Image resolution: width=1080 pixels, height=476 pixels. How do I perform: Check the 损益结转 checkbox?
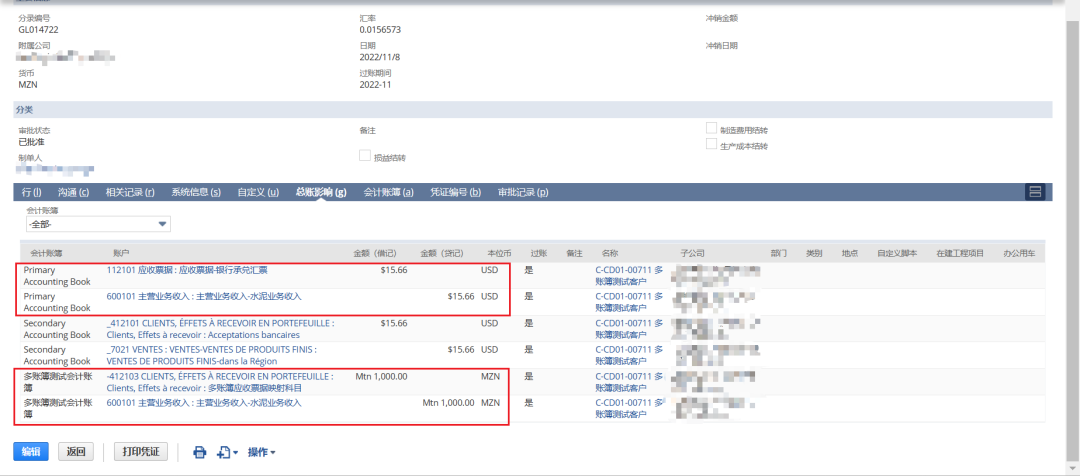pos(364,156)
